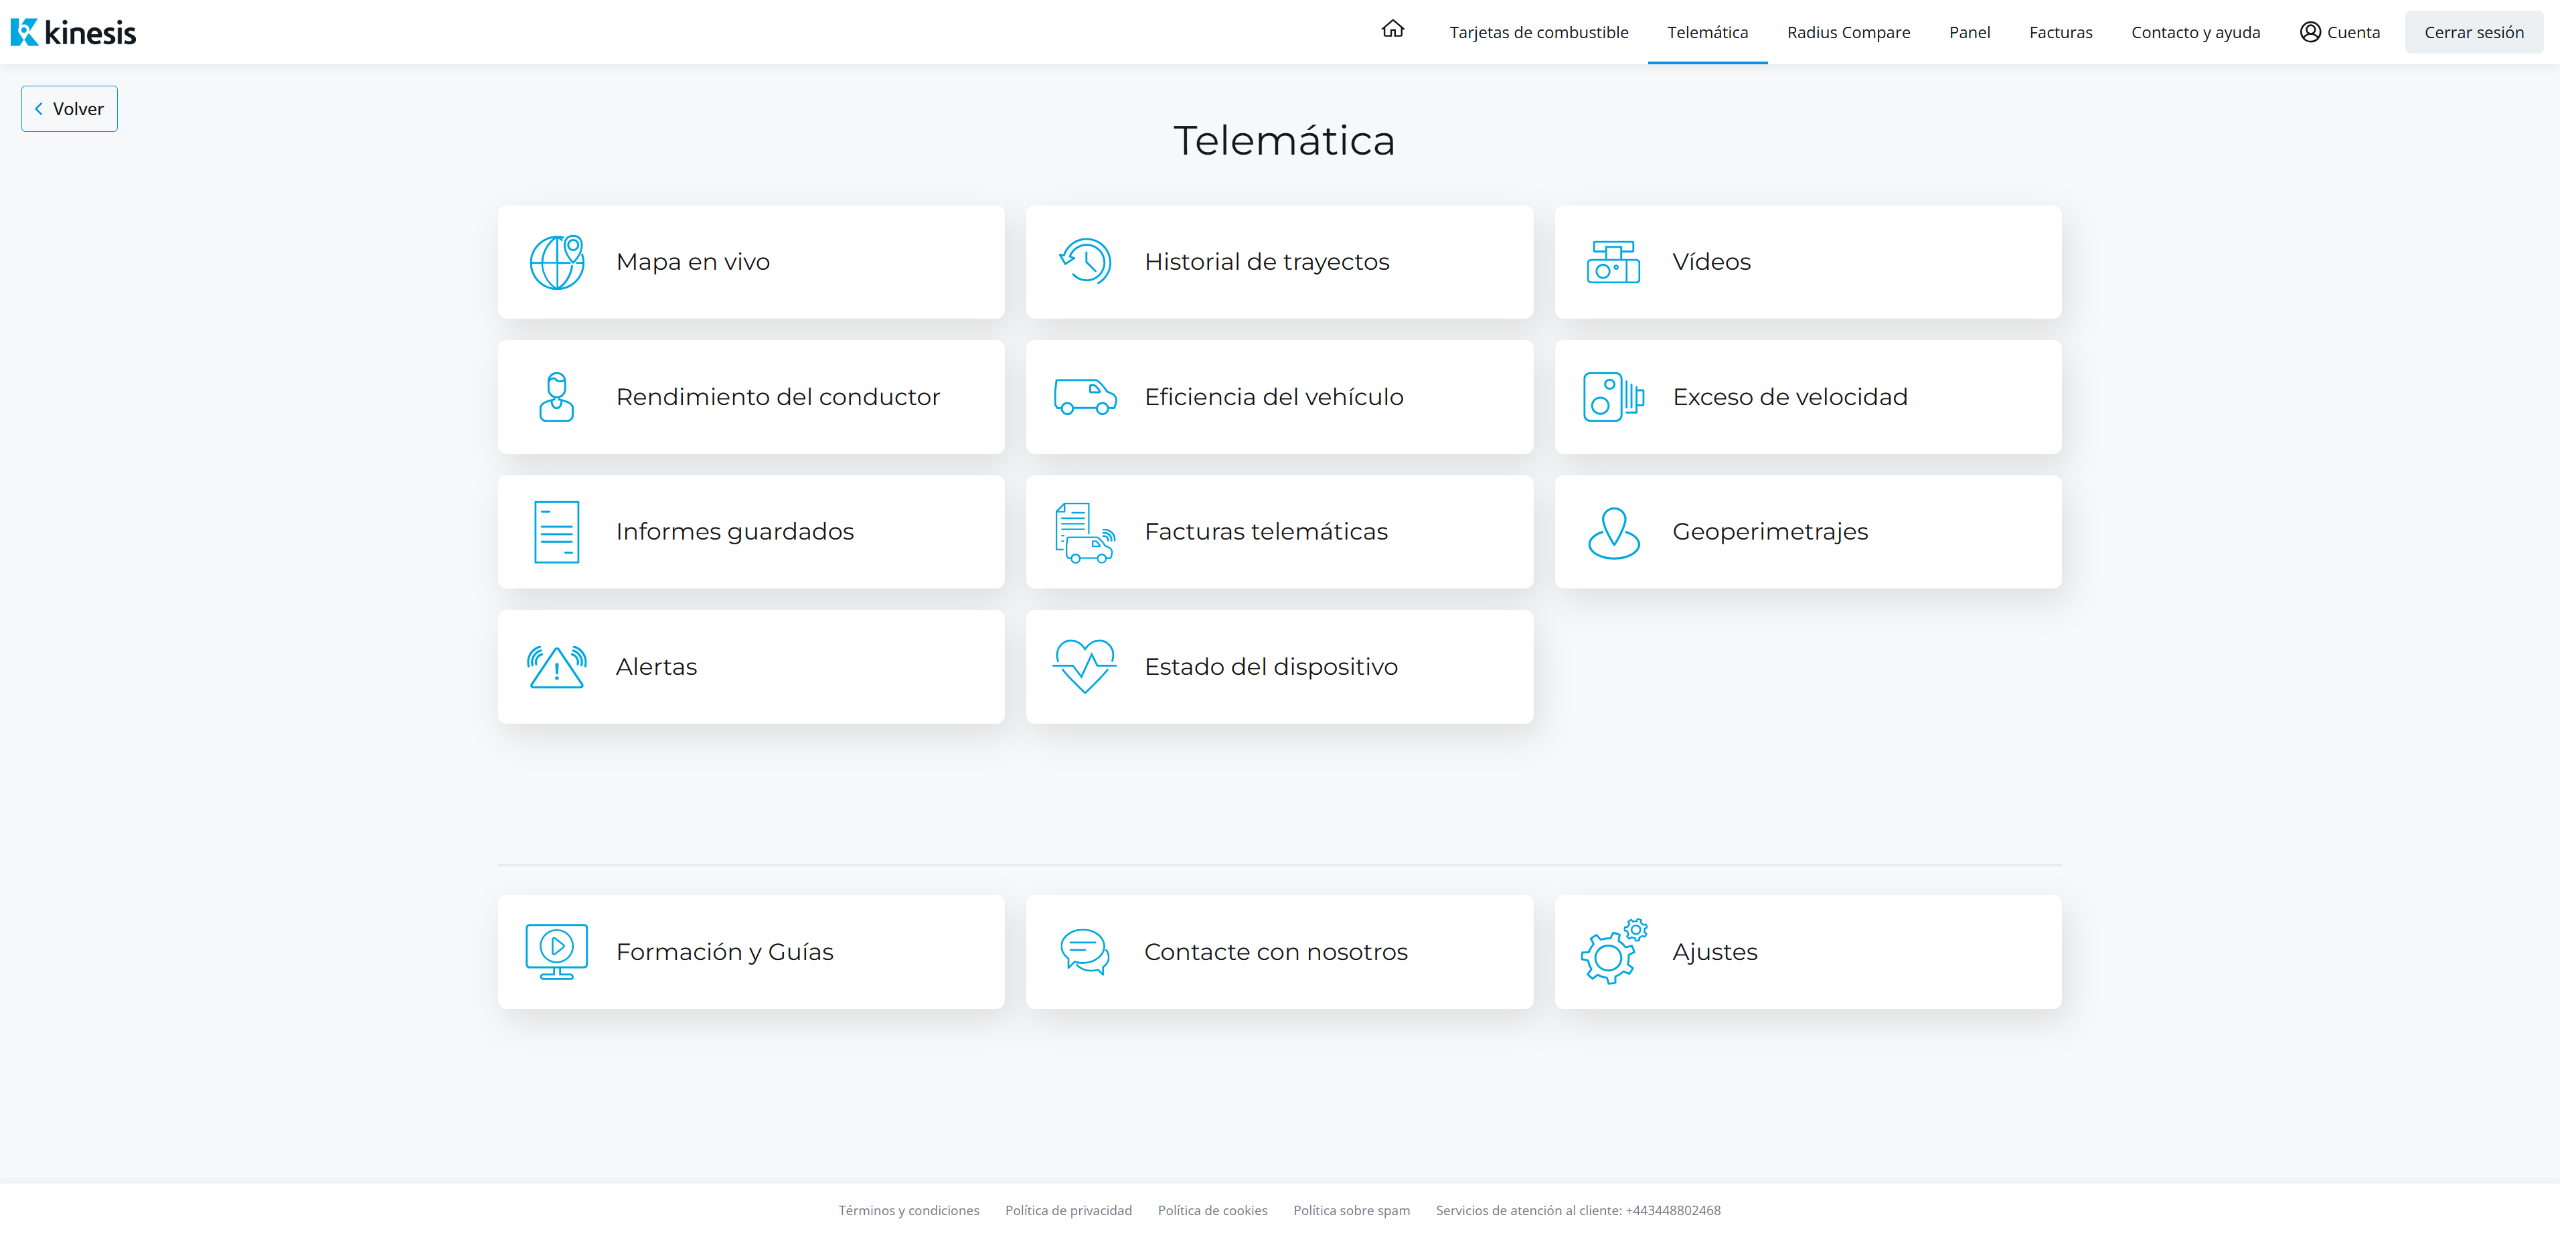Screen dimensions: 2560x1237
Task: Click the home icon in navigation bar
Action: (x=1393, y=30)
